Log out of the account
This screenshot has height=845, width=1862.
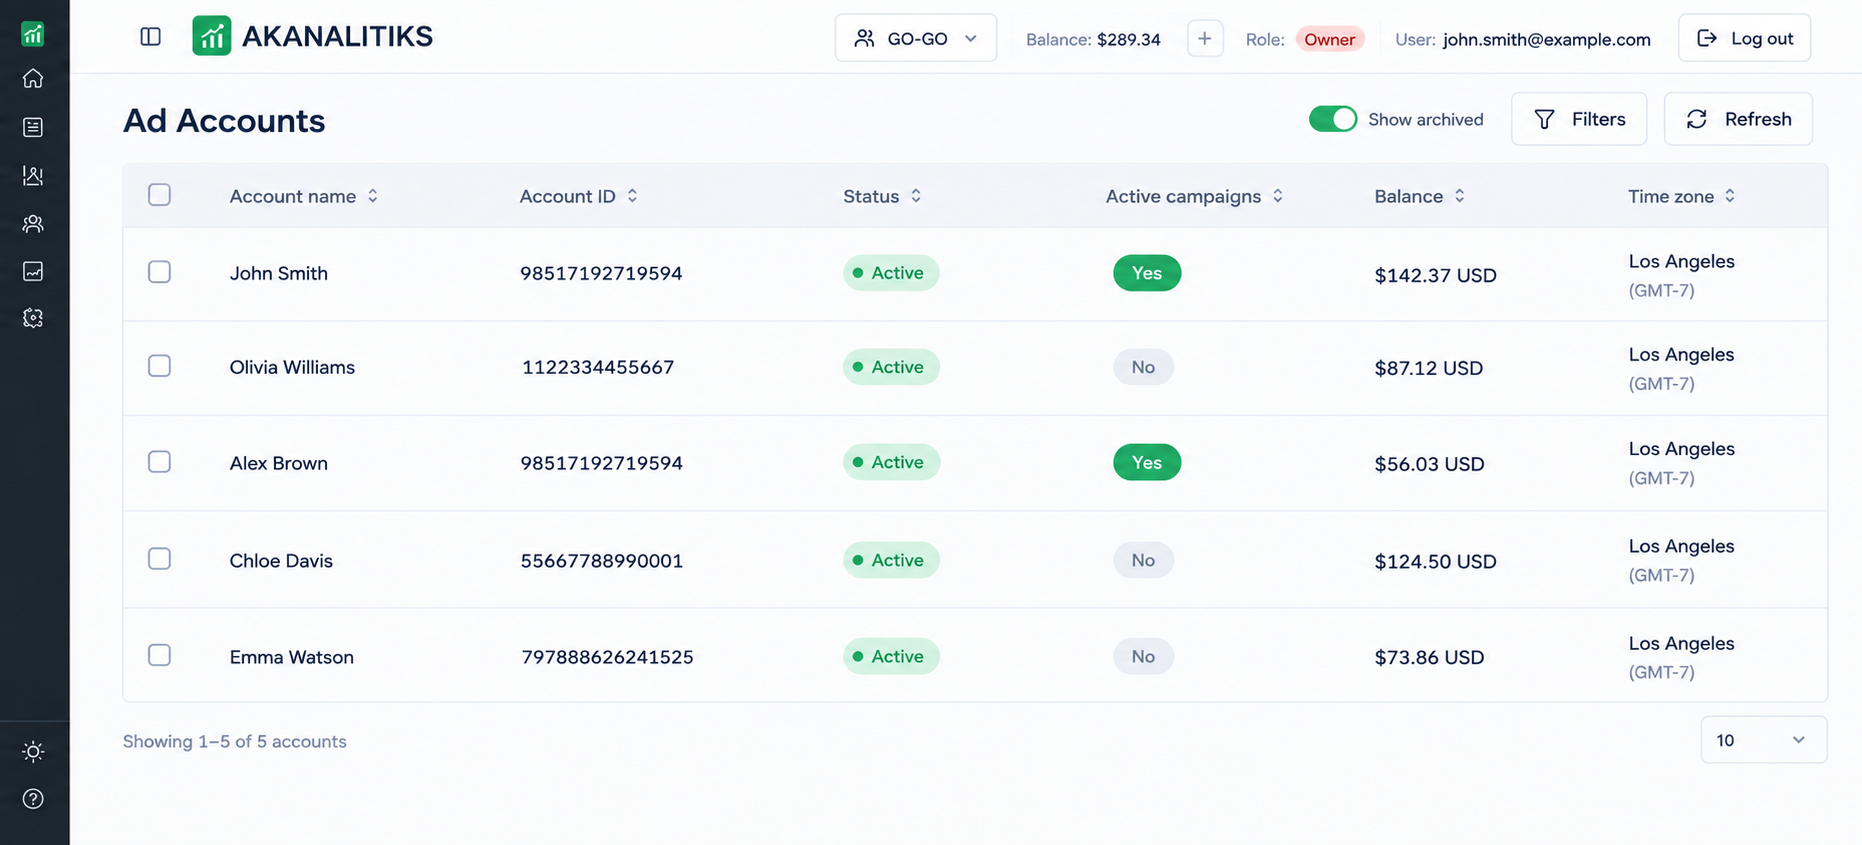(1744, 38)
